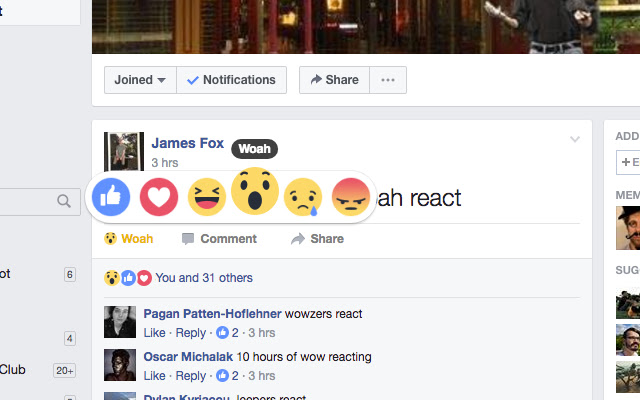Click the Share button below the post
The height and width of the screenshot is (400, 640).
tap(317, 239)
